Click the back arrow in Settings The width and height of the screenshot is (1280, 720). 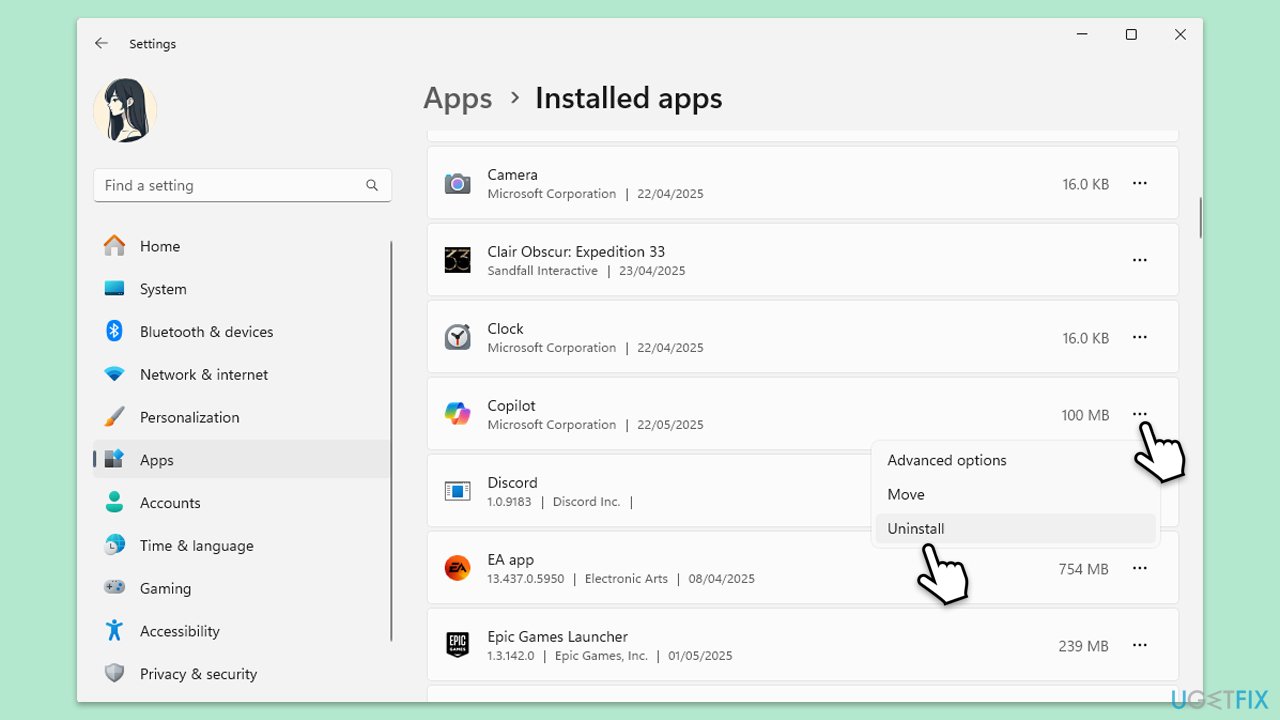[x=101, y=43]
